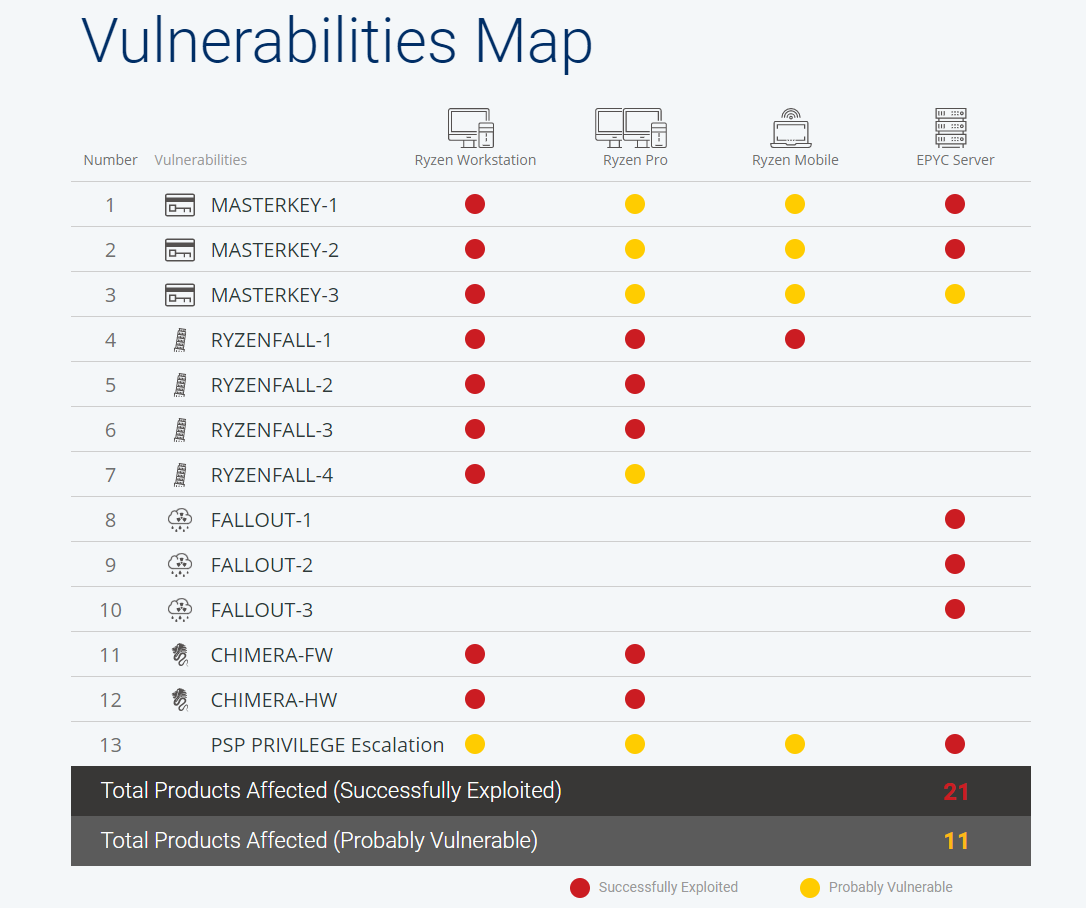Click the Ryzen Pro dual-monitor icon
This screenshot has width=1086, height=908.
point(631,128)
